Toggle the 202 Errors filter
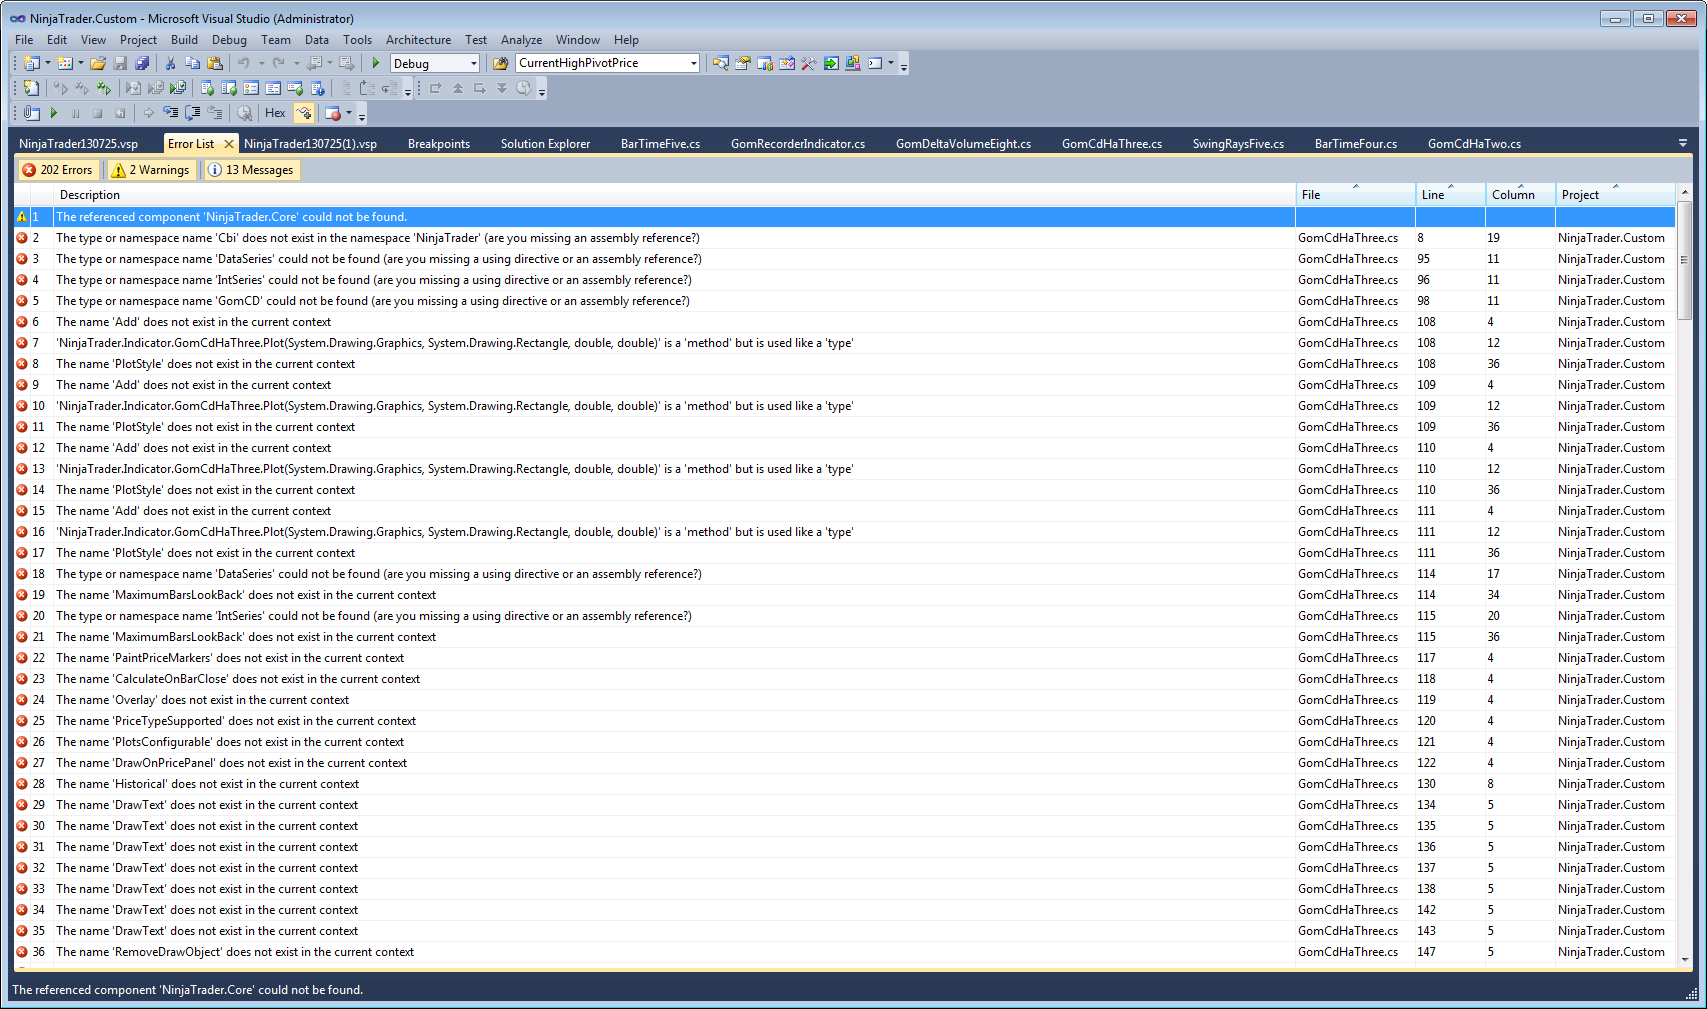 58,170
